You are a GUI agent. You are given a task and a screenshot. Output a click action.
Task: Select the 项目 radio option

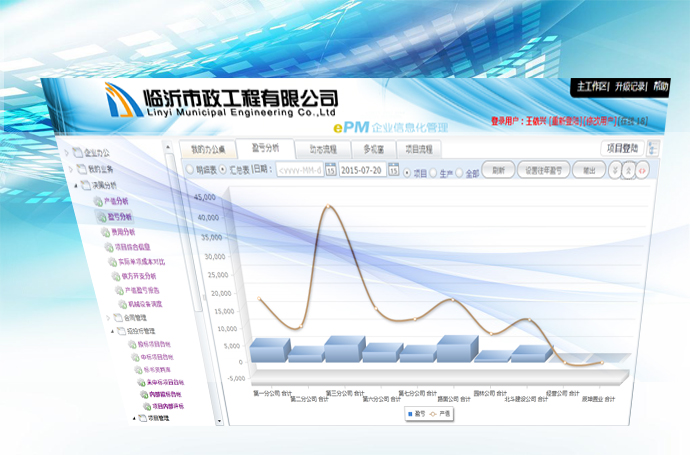coord(407,173)
